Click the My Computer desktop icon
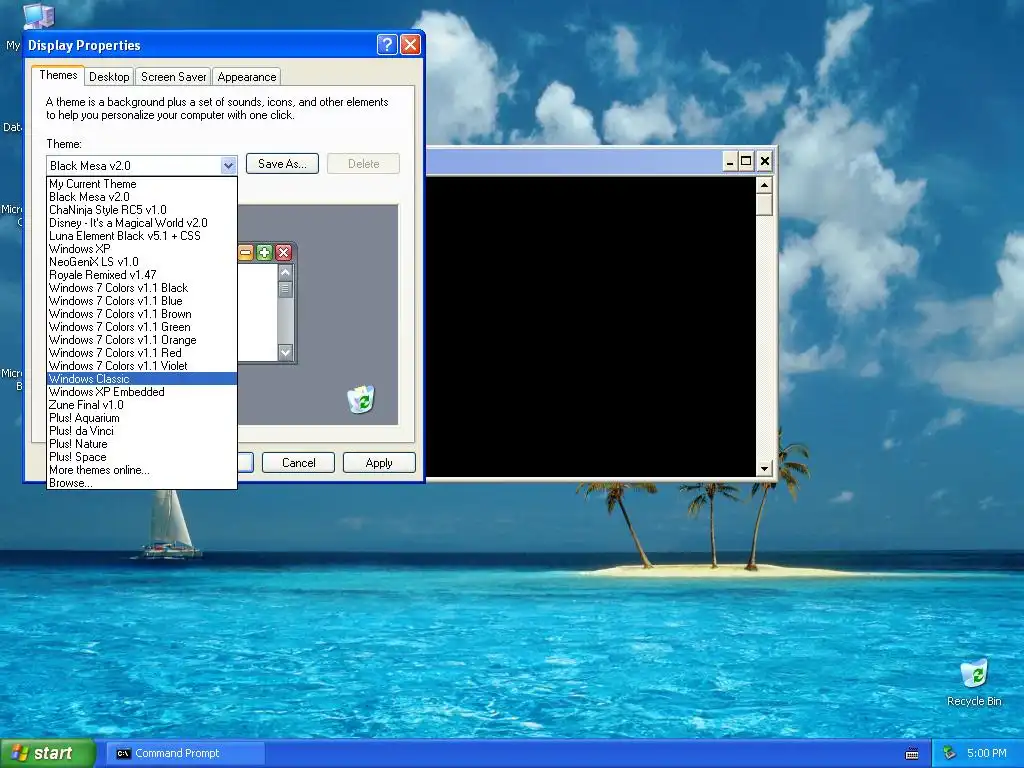Screen dimensions: 1024x768 pos(38,16)
